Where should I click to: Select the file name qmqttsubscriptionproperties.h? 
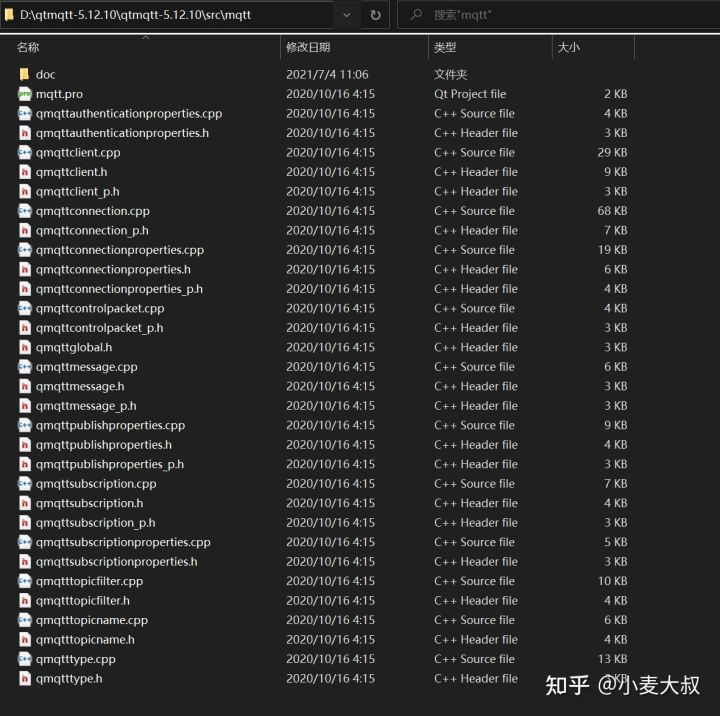pos(117,562)
